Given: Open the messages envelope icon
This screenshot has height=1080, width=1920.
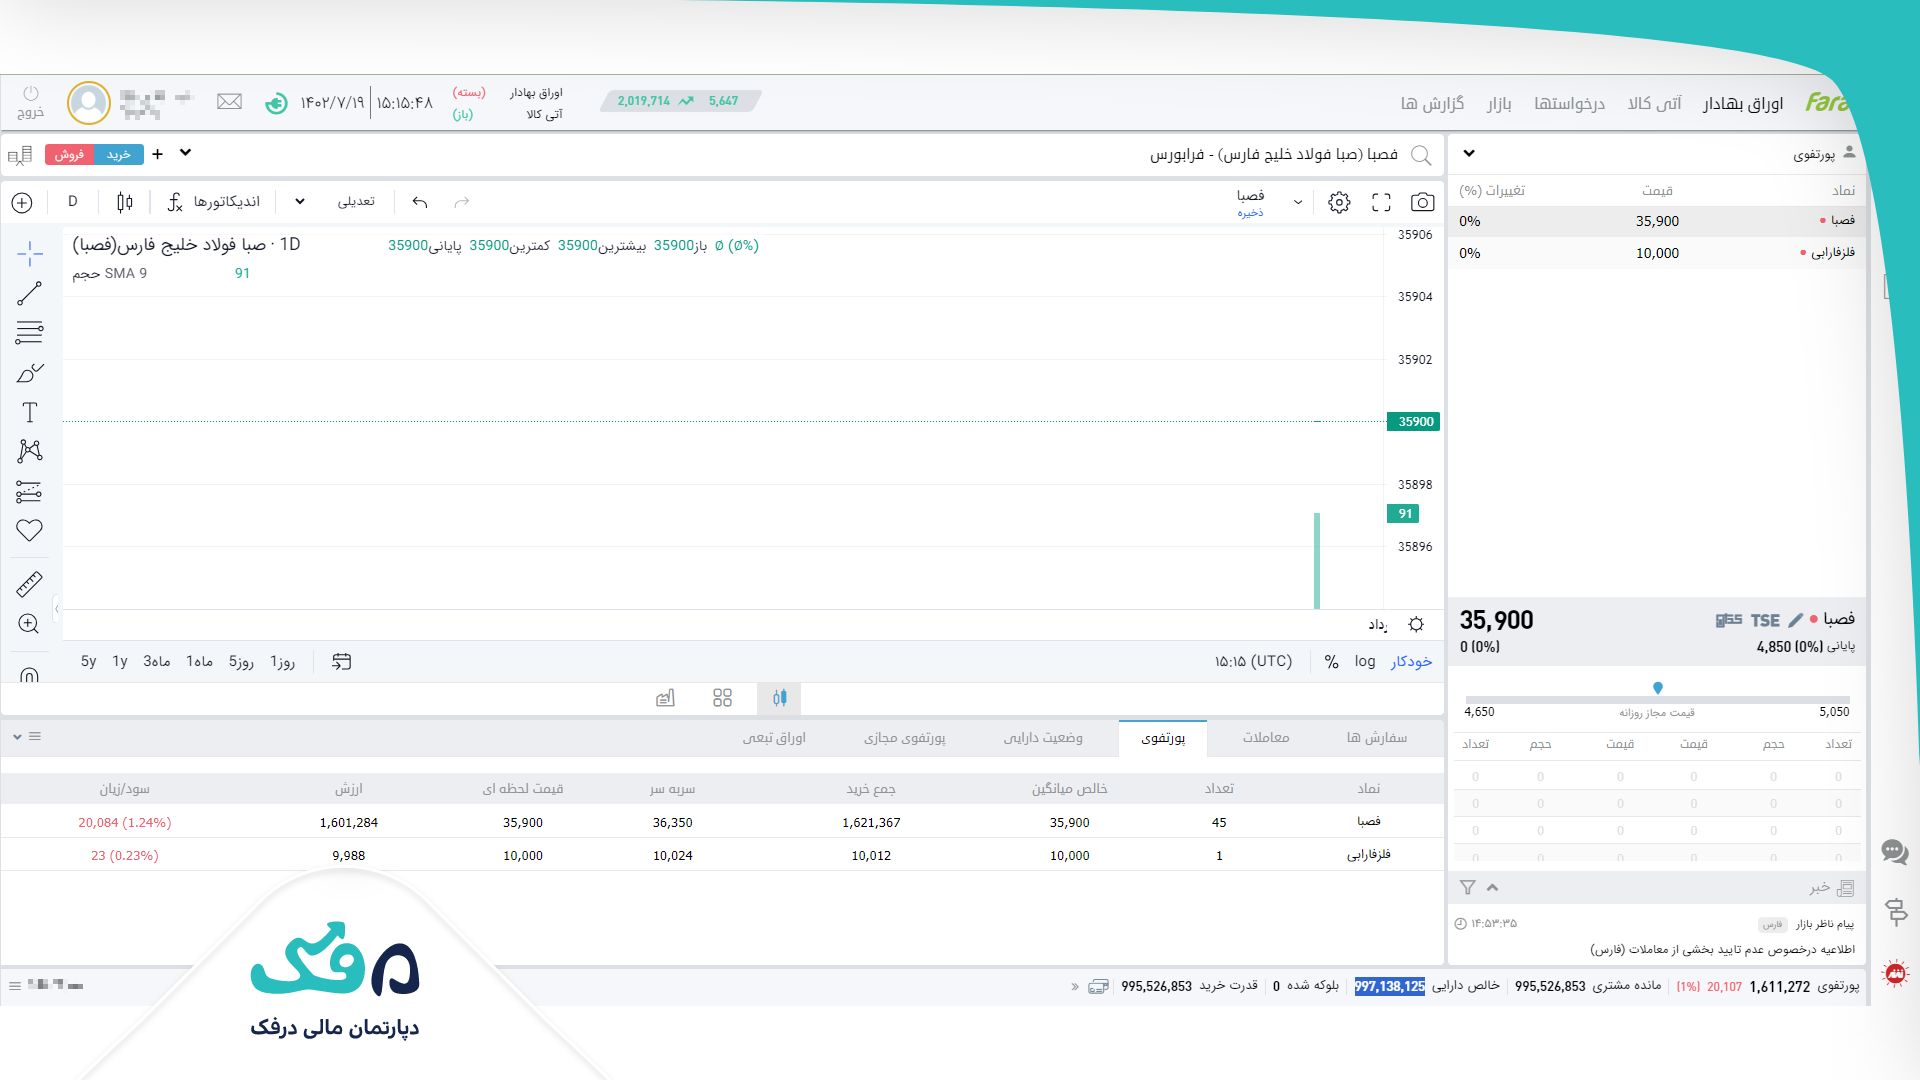Looking at the screenshot, I should click(x=230, y=102).
